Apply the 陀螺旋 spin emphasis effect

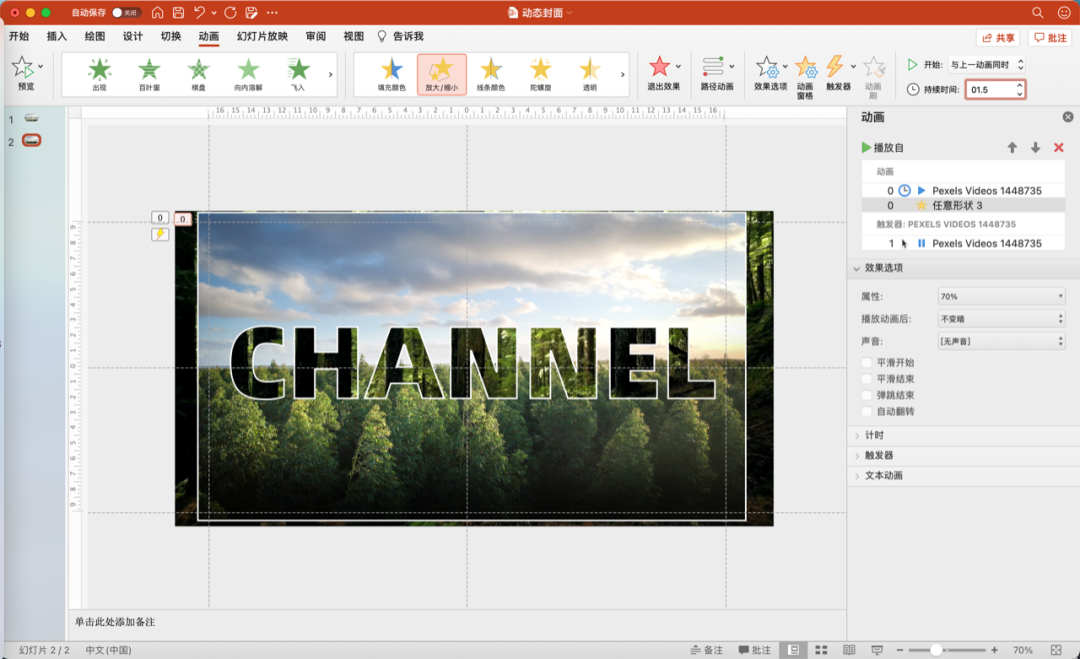541,74
